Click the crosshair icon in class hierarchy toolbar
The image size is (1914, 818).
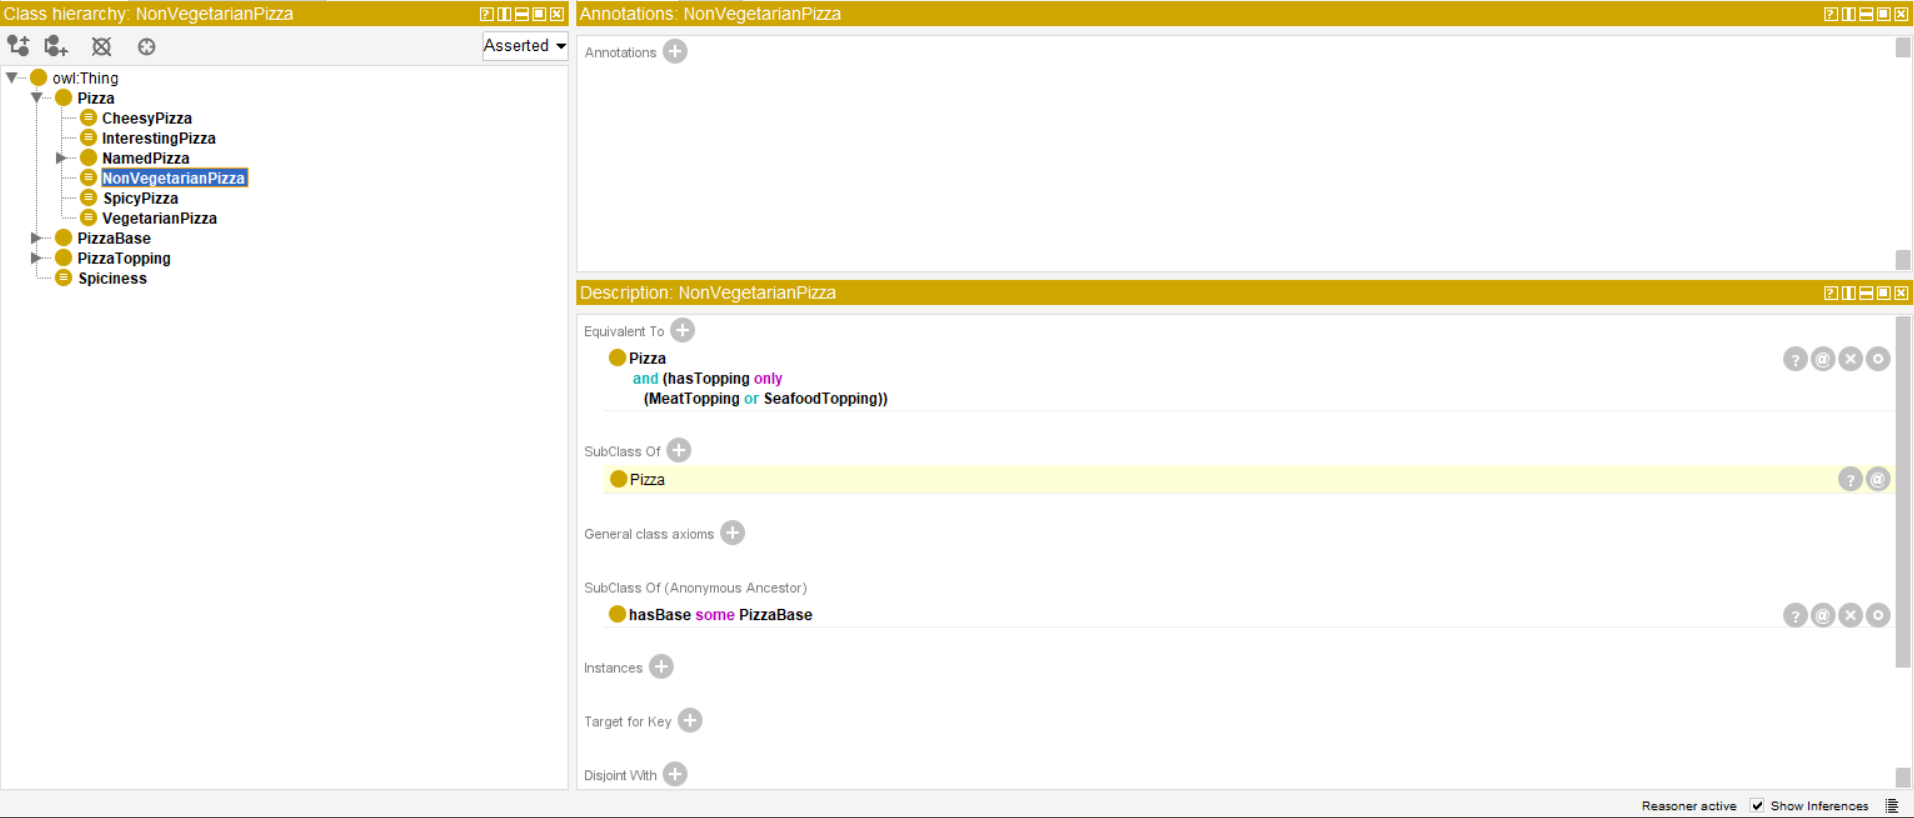[x=146, y=47]
